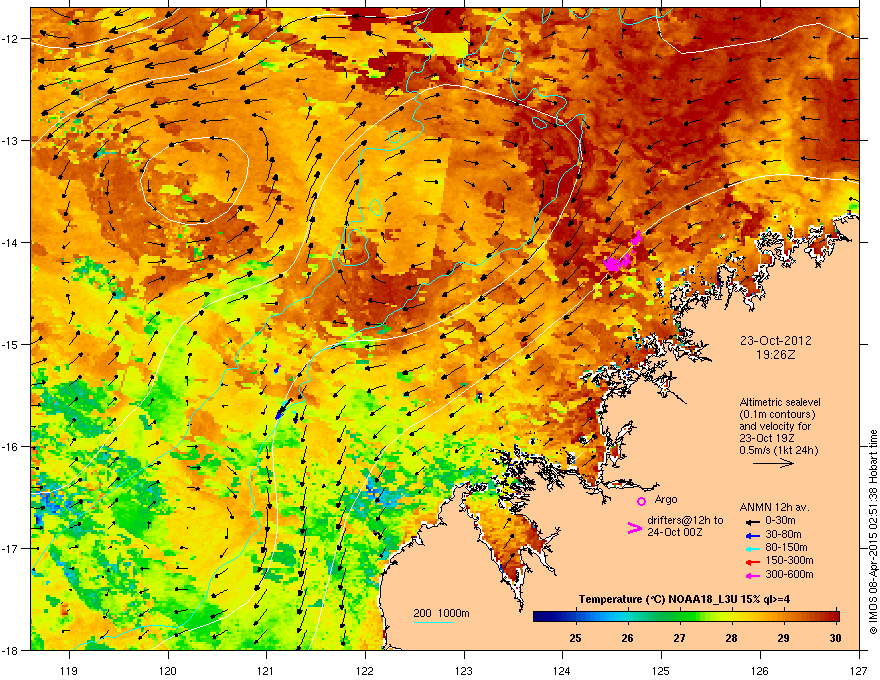Click latitude axis label -13
The width and height of the screenshot is (880, 680).
coord(11,140)
